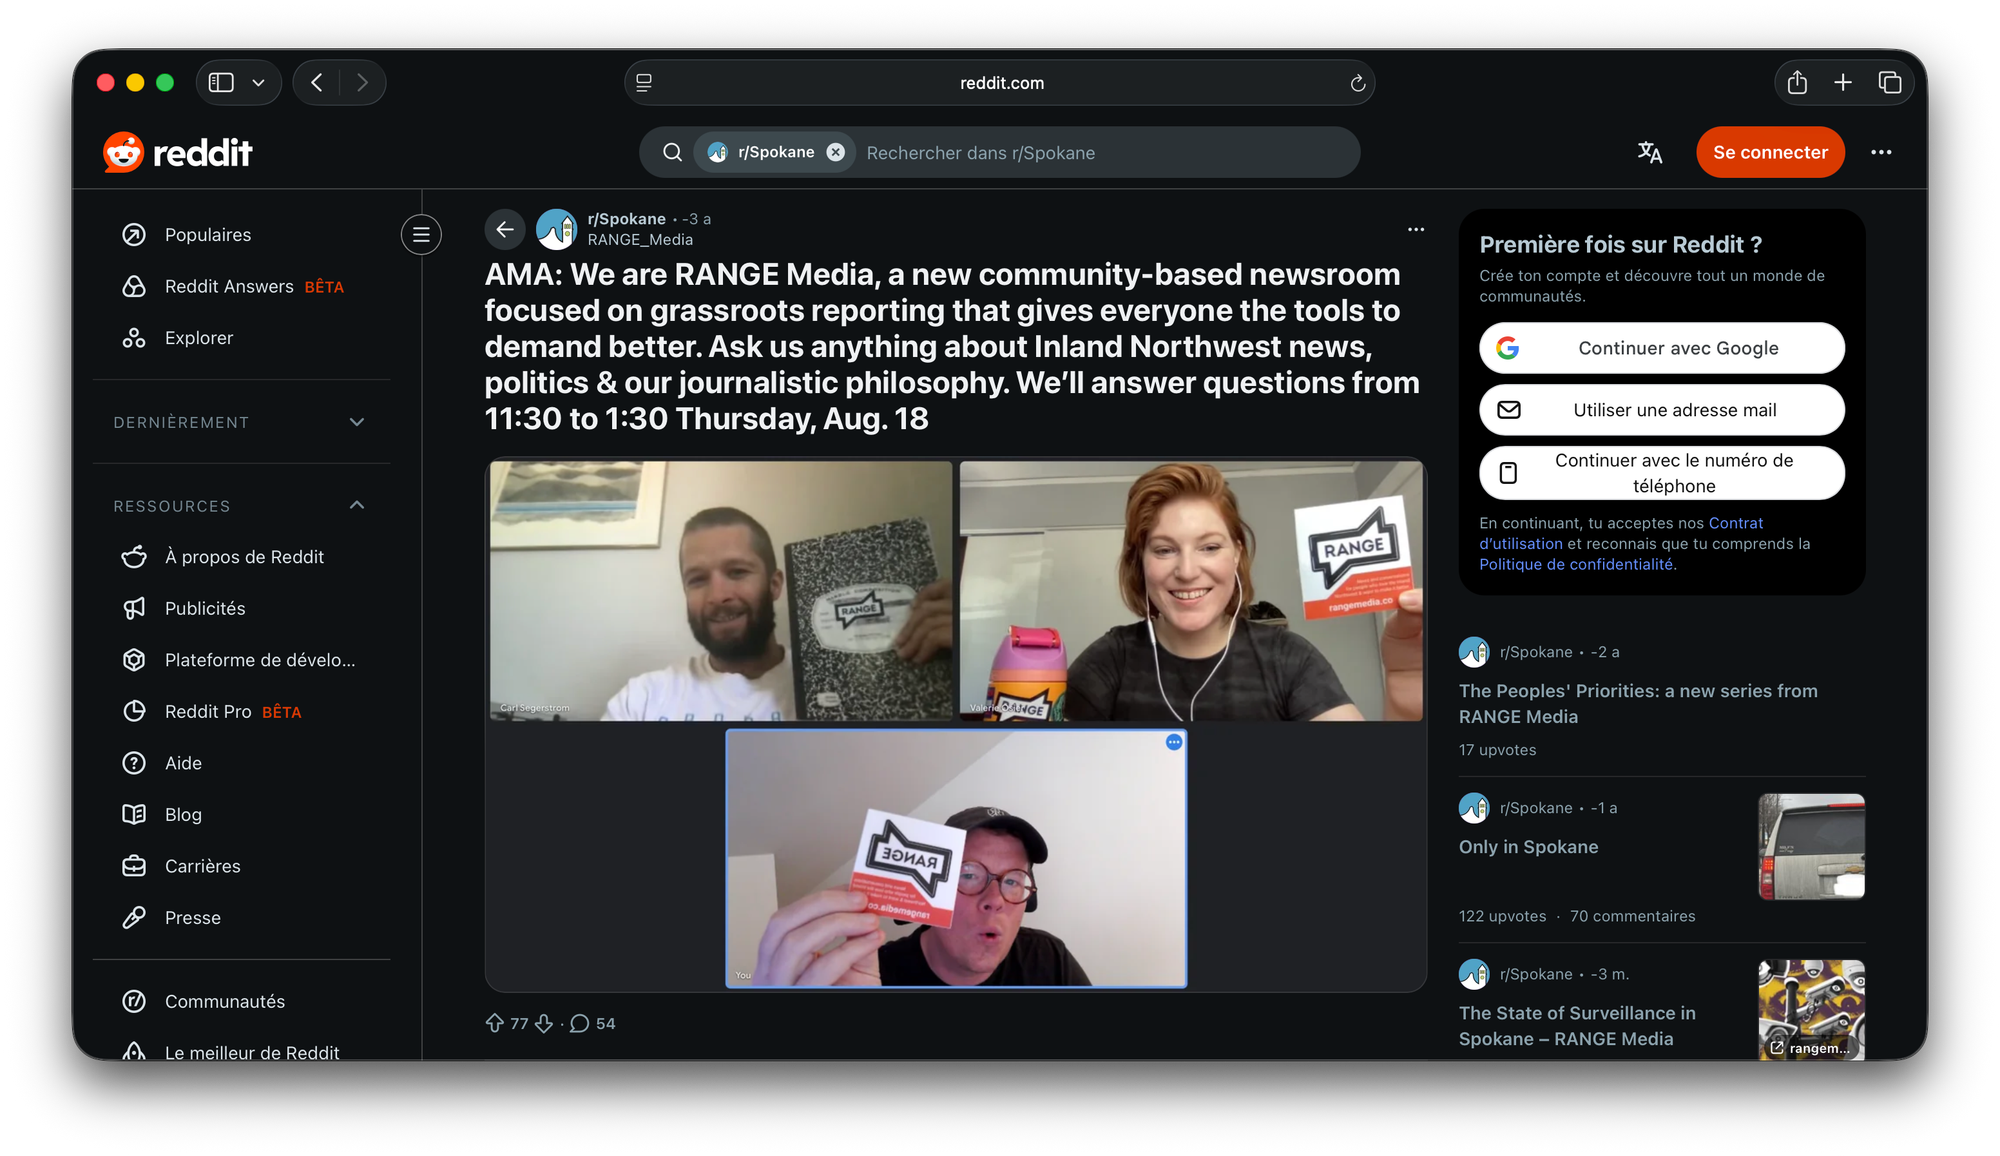Screen dimensions: 2000x1156
Task: Open Carrières page
Action: (x=242, y=866)
